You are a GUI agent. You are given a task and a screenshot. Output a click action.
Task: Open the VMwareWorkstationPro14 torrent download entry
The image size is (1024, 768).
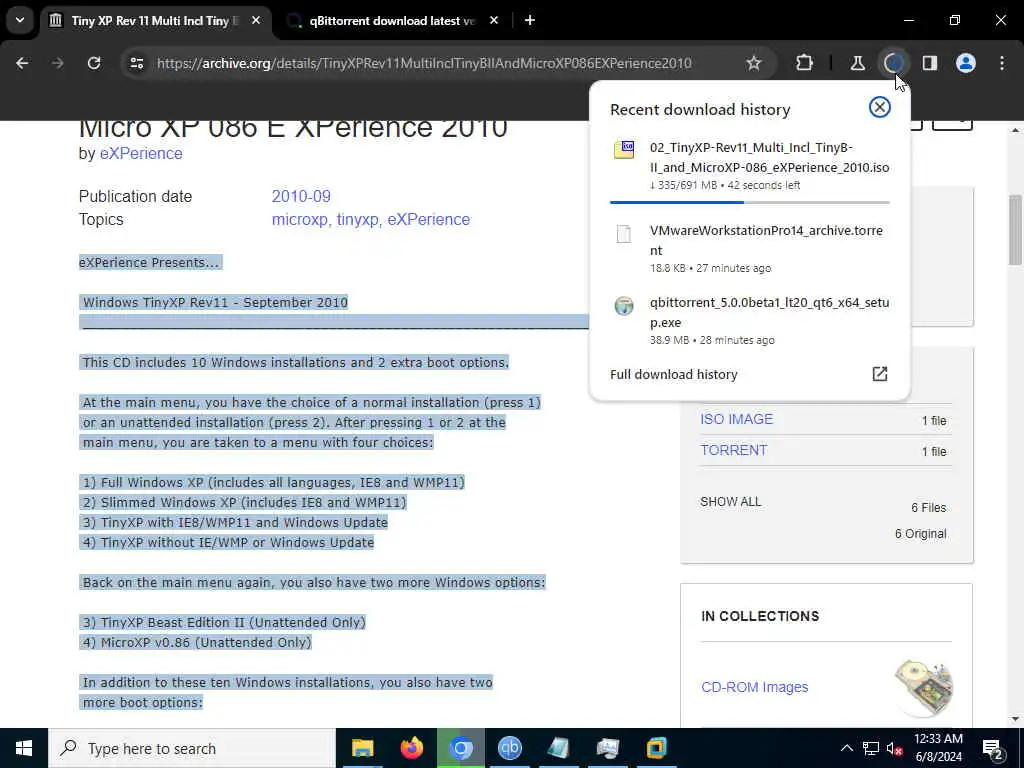750,248
